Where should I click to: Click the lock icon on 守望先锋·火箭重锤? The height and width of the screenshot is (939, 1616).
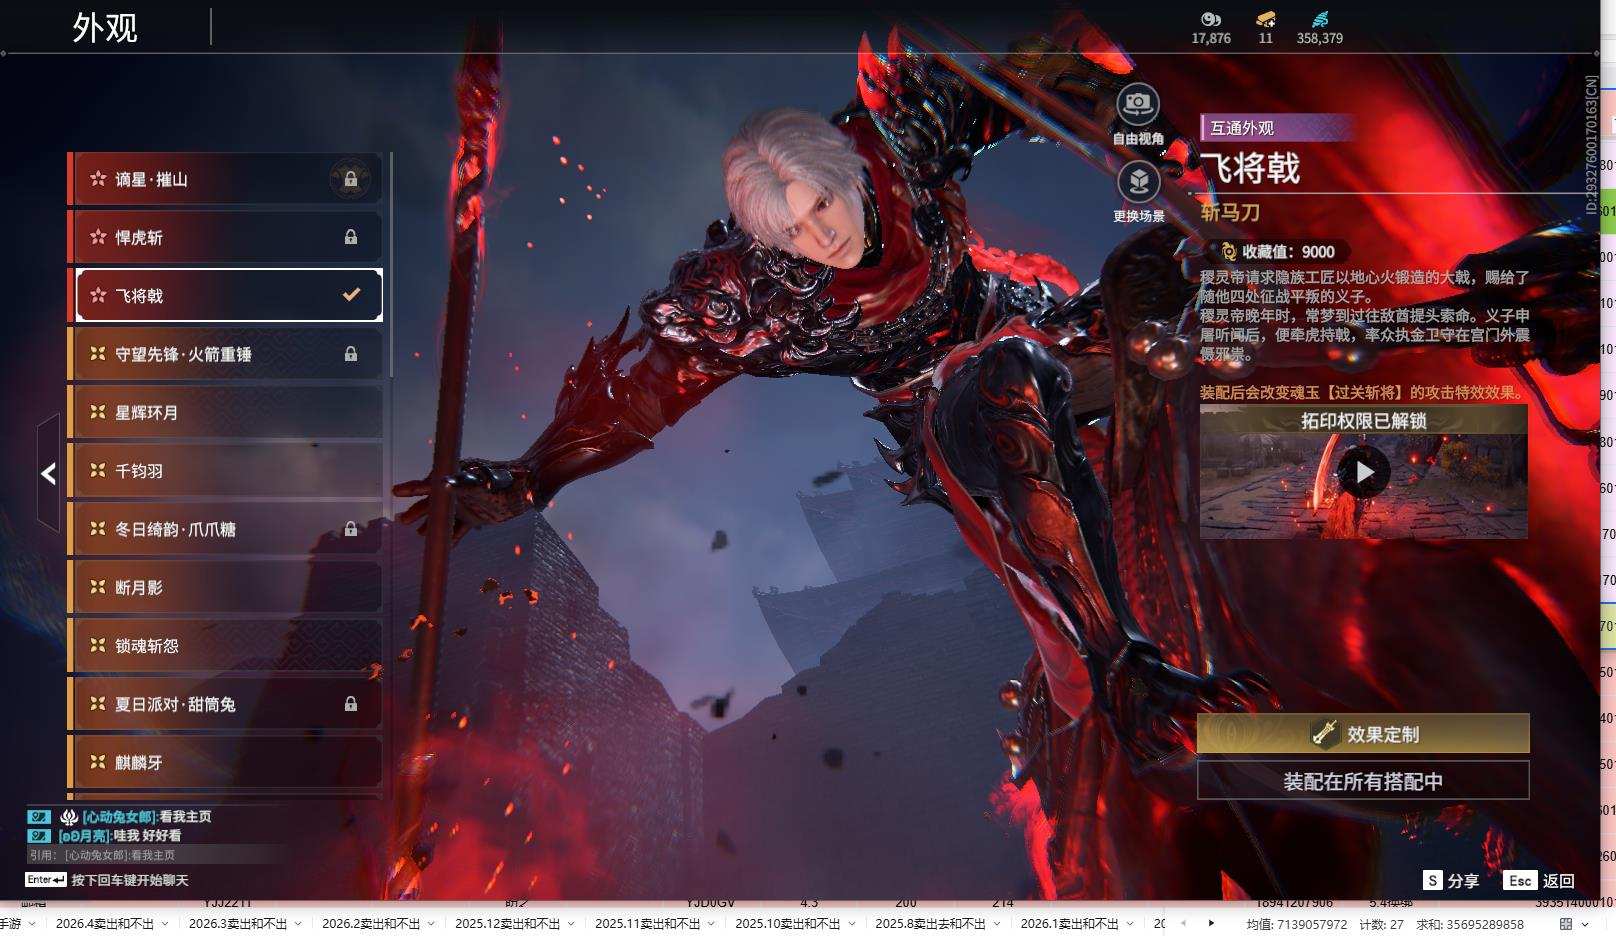[x=351, y=354]
